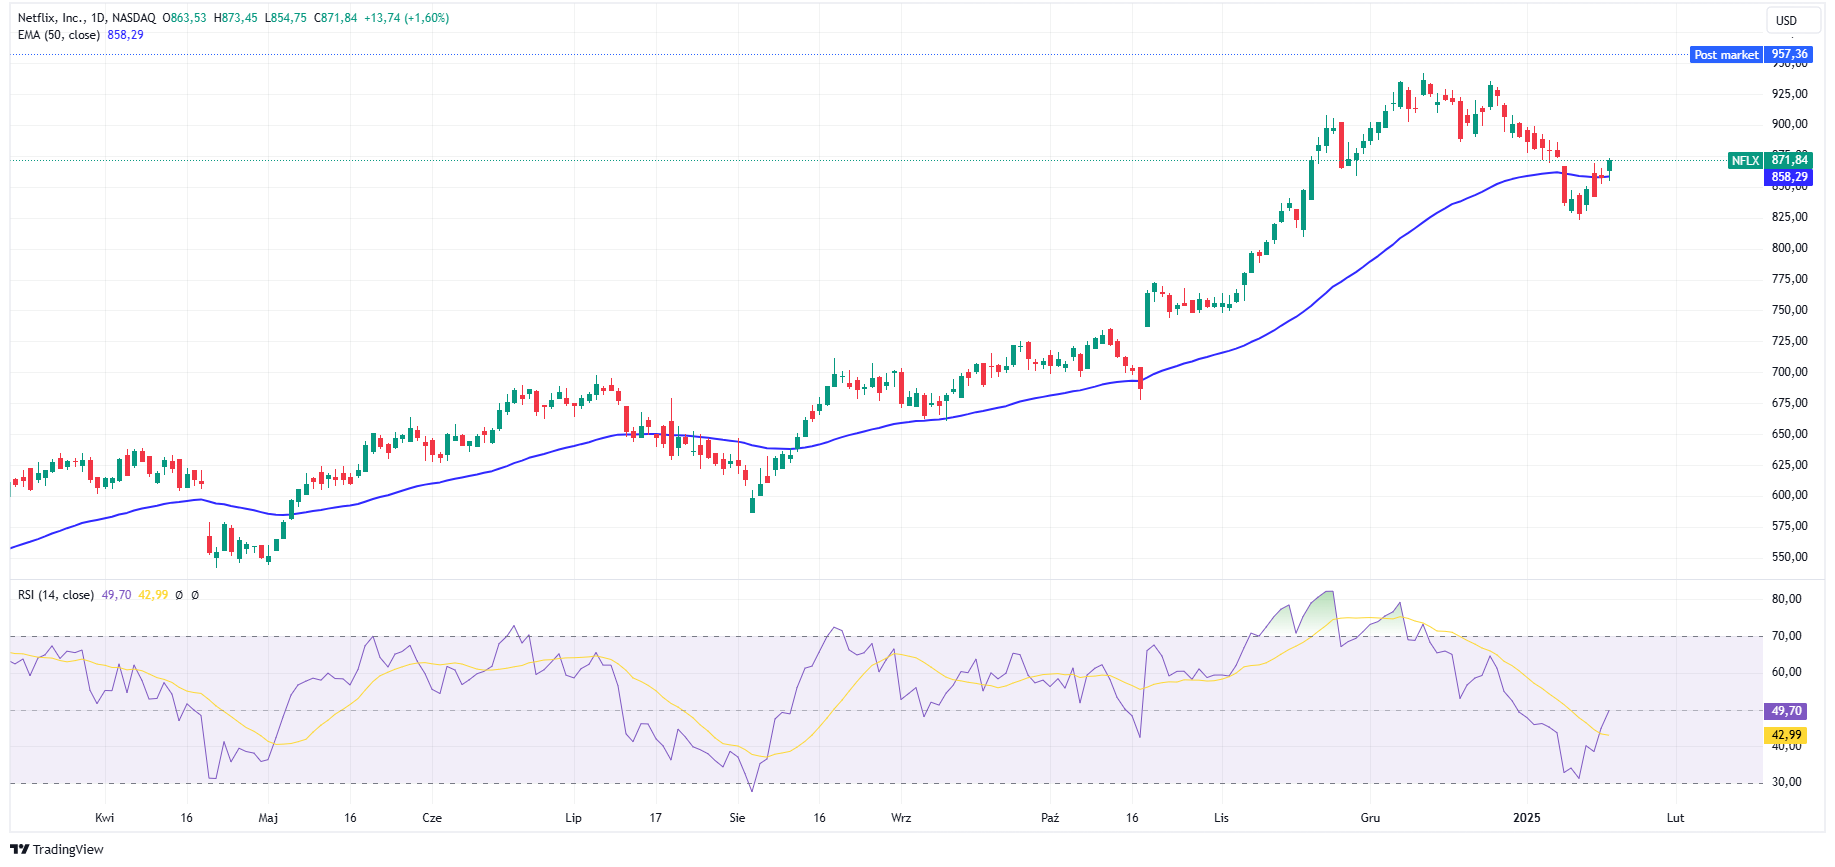
Task: Click the Post market label
Action: pos(1726,55)
